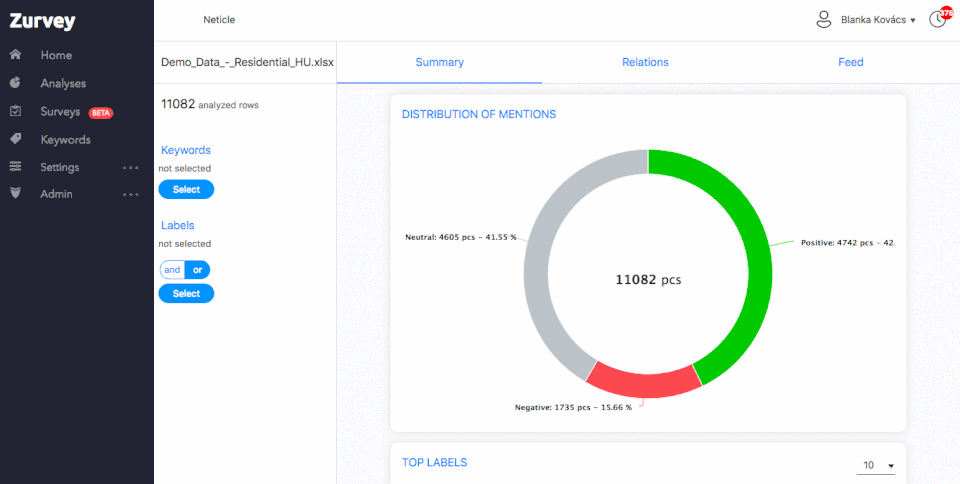Open the Top Labels count dropdown
960x484 pixels.
pyautogui.click(x=876, y=466)
